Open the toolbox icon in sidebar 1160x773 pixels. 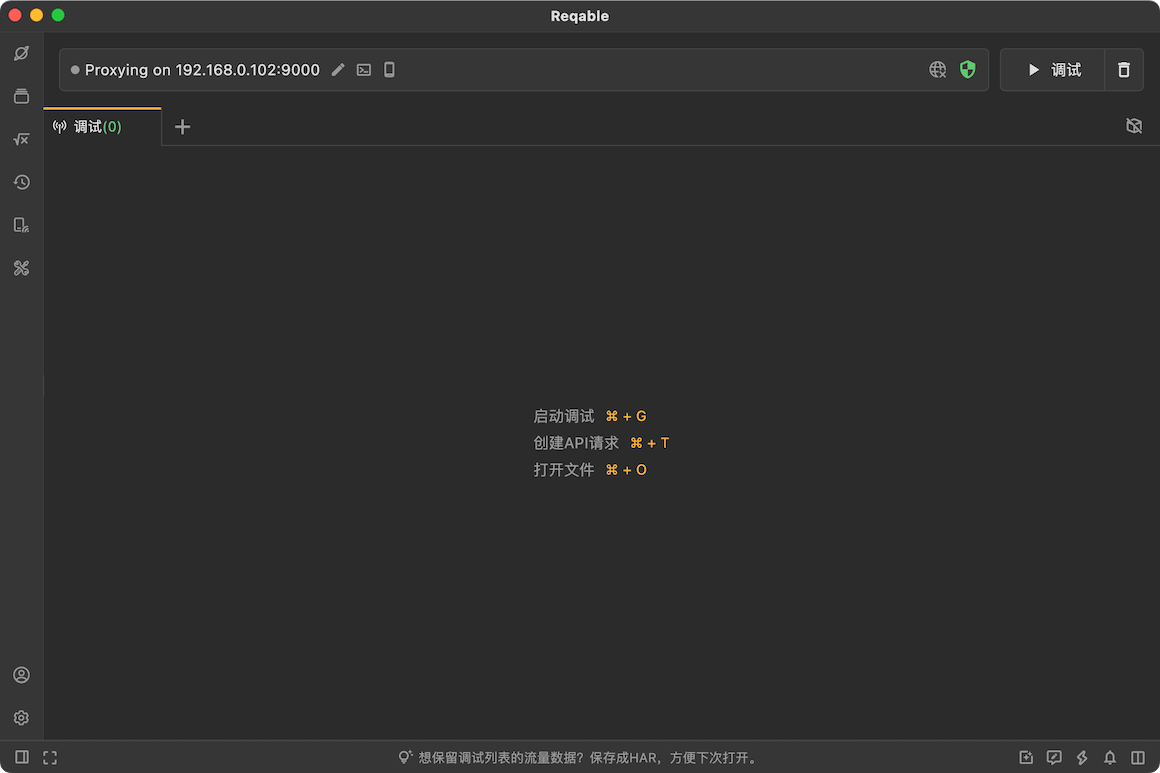[x=21, y=268]
